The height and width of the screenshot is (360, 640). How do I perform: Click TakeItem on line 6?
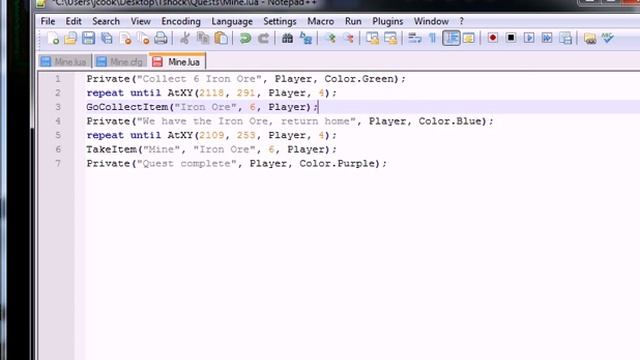point(111,149)
